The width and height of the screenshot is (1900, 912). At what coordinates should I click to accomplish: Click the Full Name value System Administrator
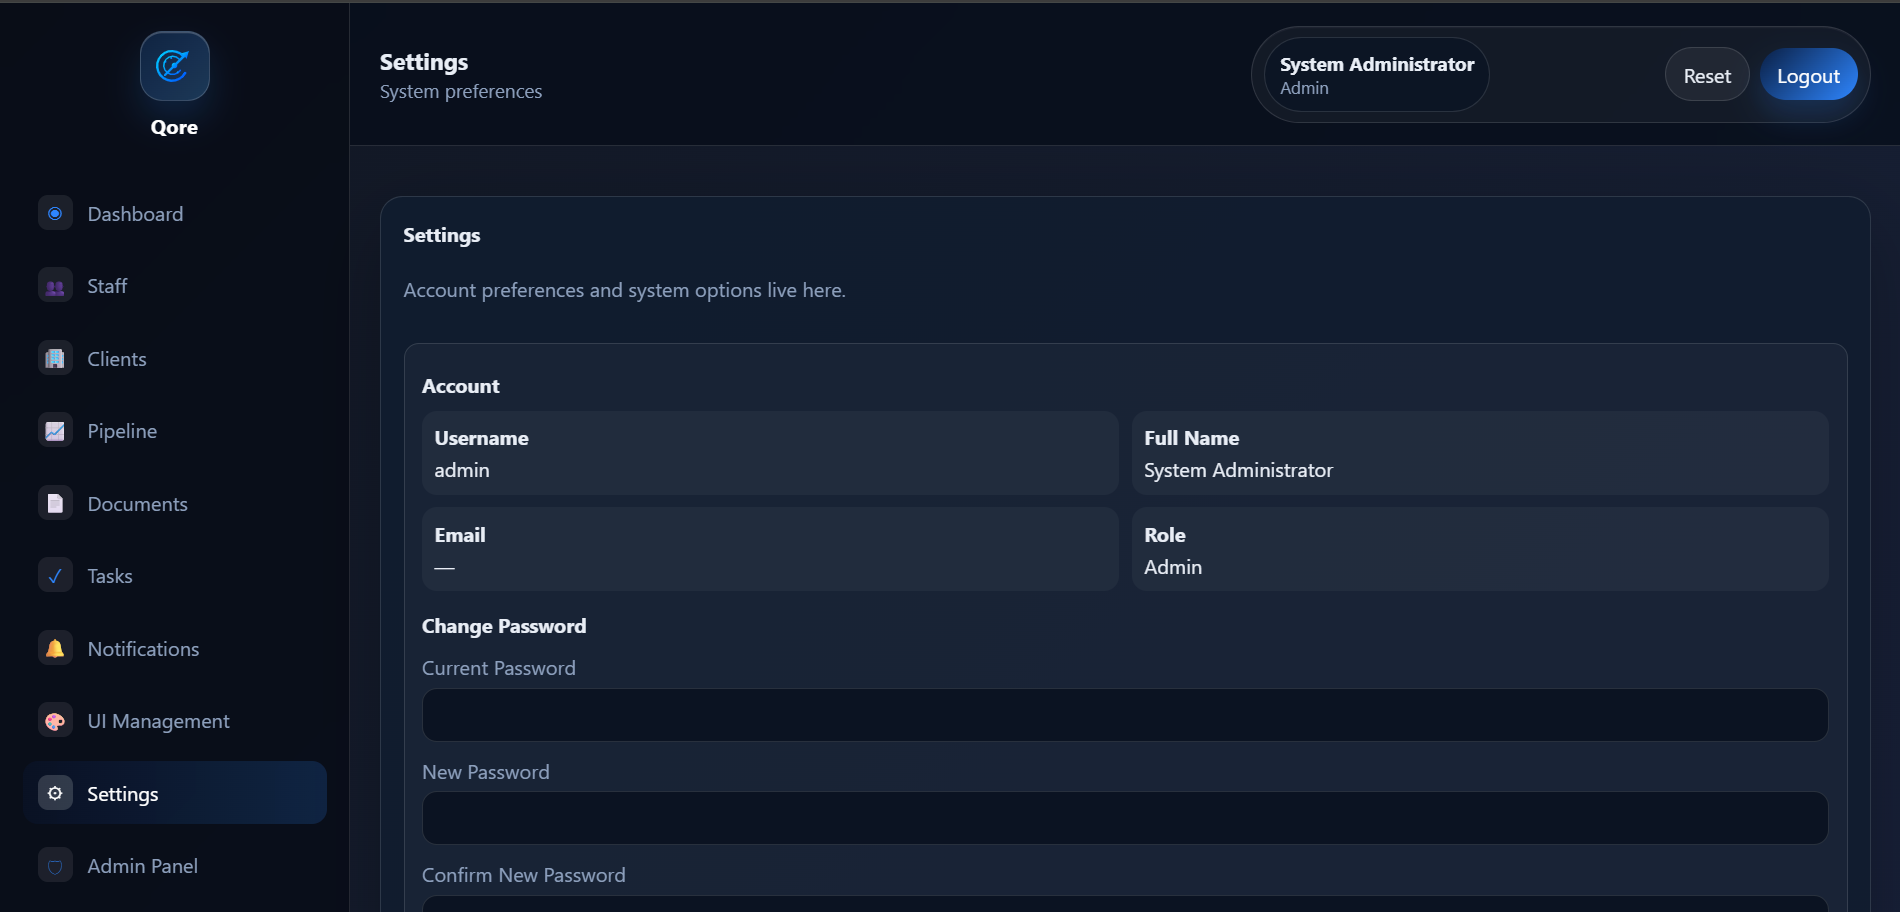(1238, 470)
